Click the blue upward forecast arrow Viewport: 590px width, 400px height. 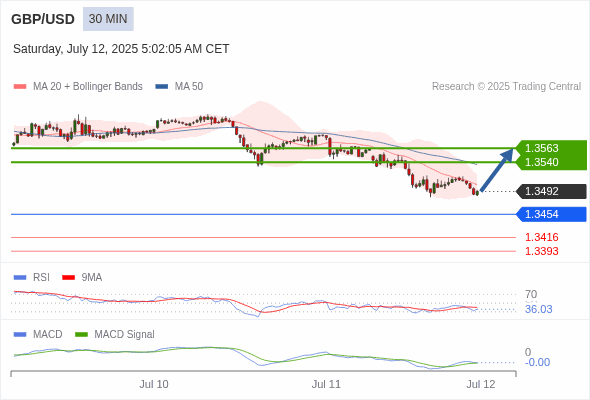point(497,170)
